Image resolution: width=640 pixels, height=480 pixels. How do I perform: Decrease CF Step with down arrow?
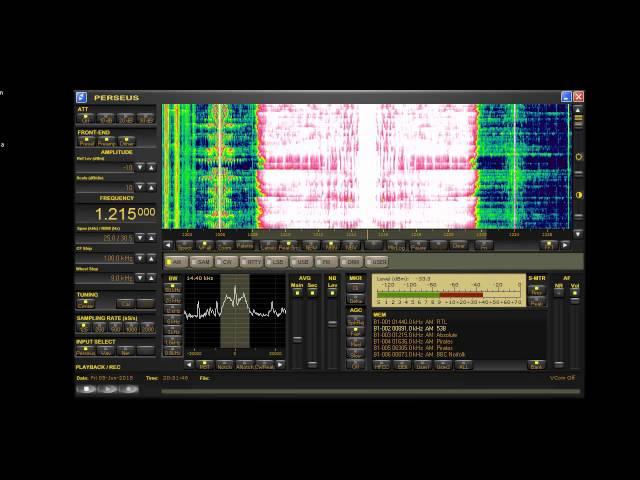(140, 258)
